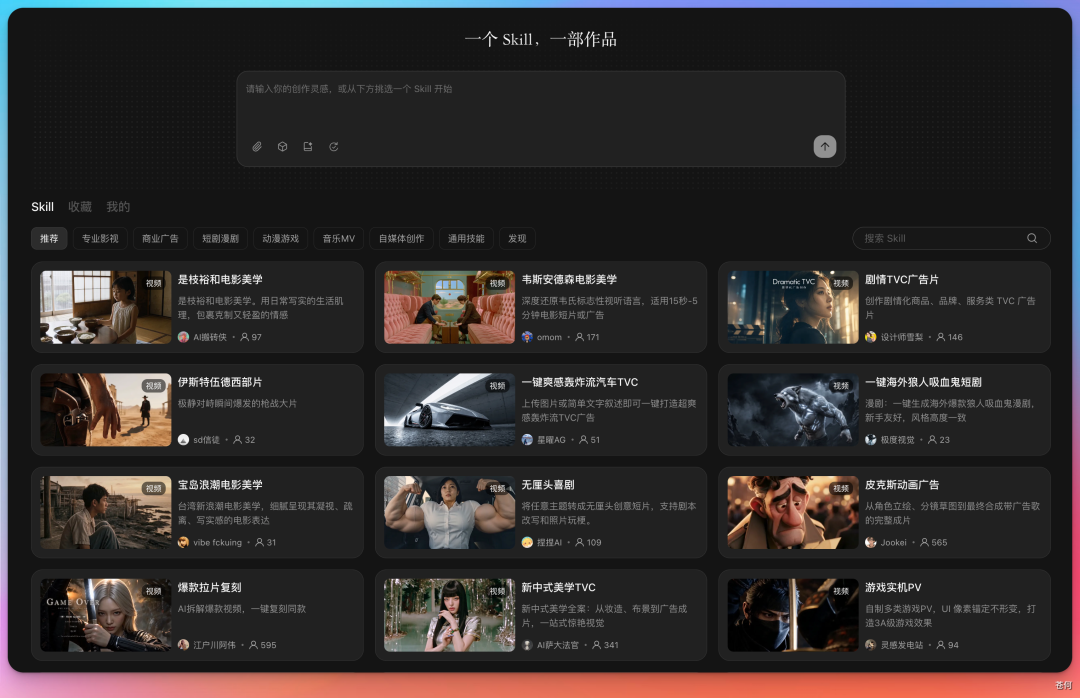Open the 剧情TVC广告片 thumbnail
1080x698 pixels.
coord(793,307)
